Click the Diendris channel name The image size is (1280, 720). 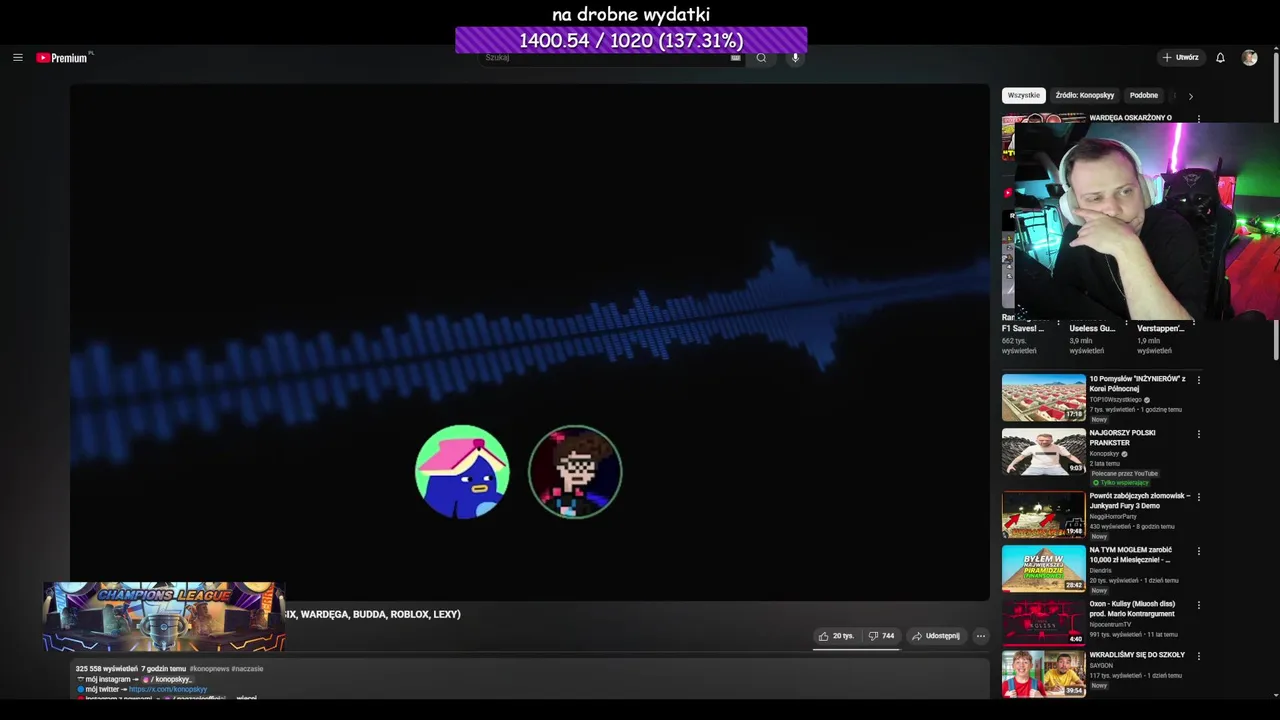[1103, 570]
